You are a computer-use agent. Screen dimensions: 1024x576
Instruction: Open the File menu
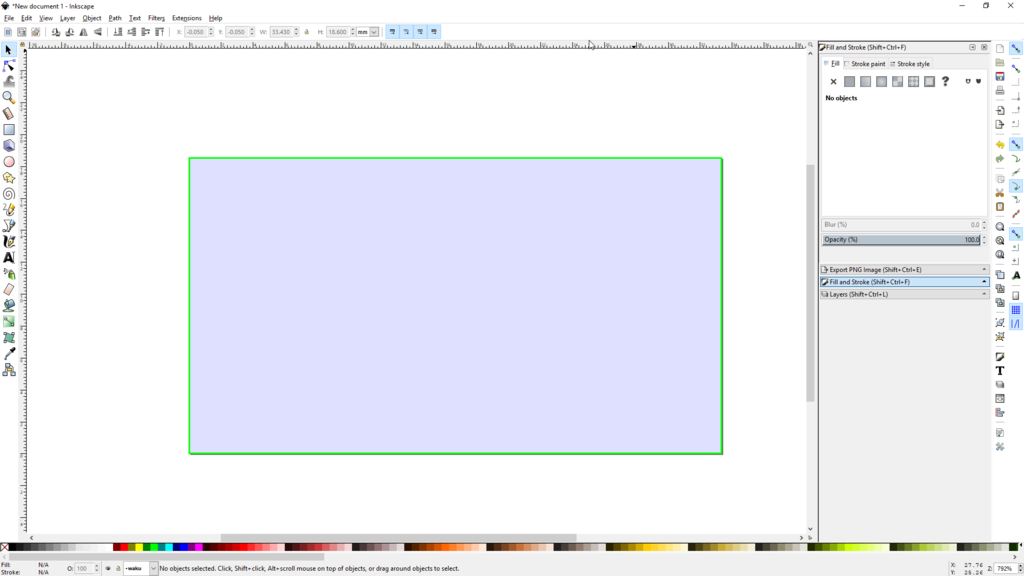point(8,18)
